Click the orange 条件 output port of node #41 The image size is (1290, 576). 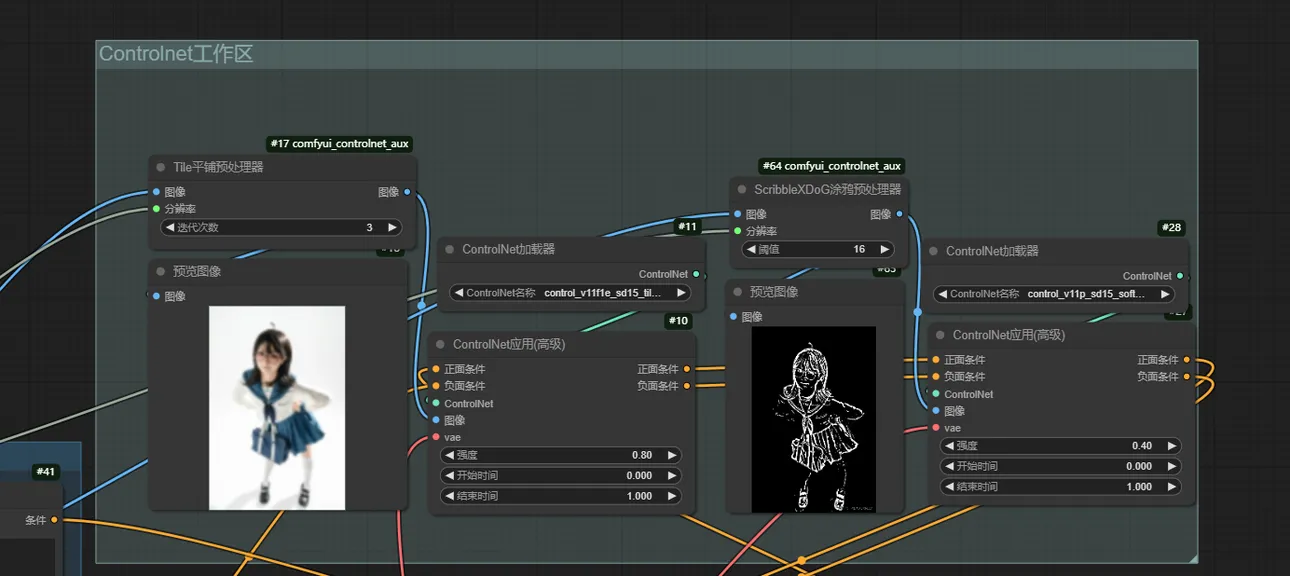[54, 520]
